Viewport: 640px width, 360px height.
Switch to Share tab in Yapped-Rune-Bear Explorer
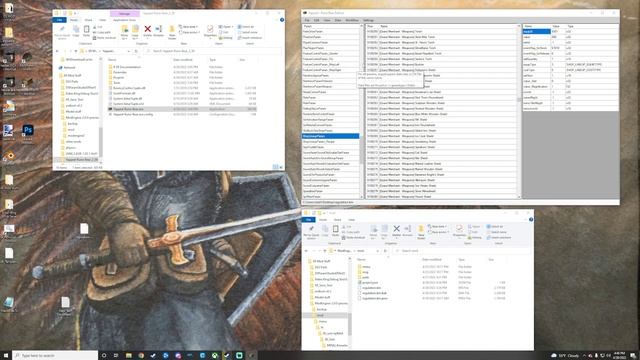tap(88, 20)
